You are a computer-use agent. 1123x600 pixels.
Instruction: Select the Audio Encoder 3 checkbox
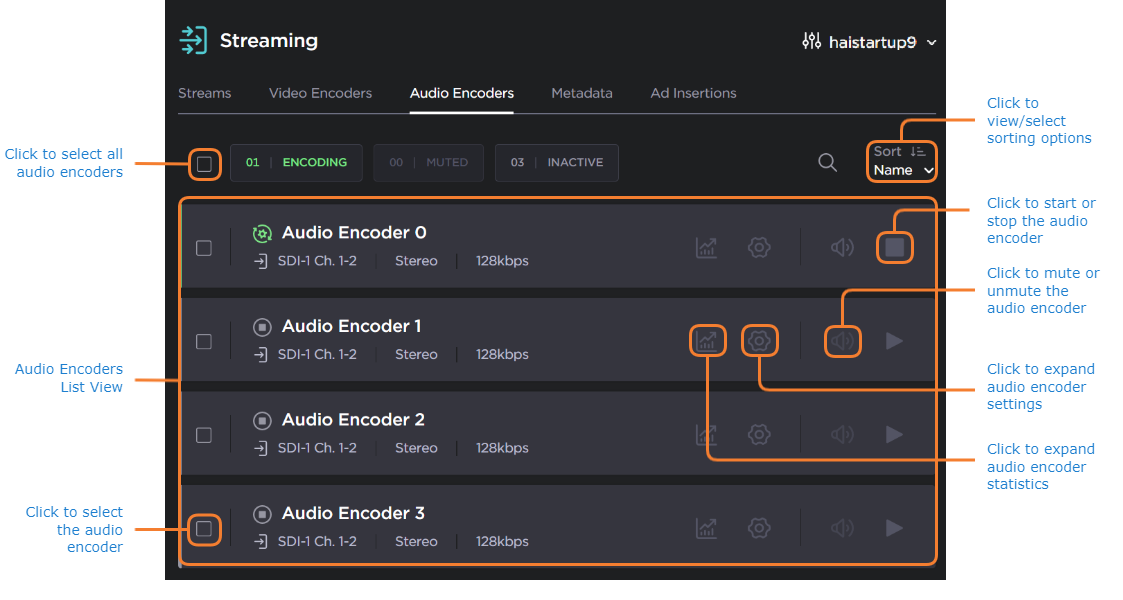coord(204,528)
